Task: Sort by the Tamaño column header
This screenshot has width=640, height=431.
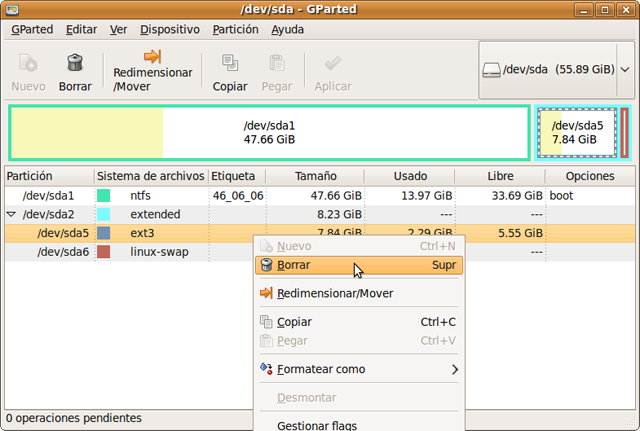Action: (x=315, y=176)
